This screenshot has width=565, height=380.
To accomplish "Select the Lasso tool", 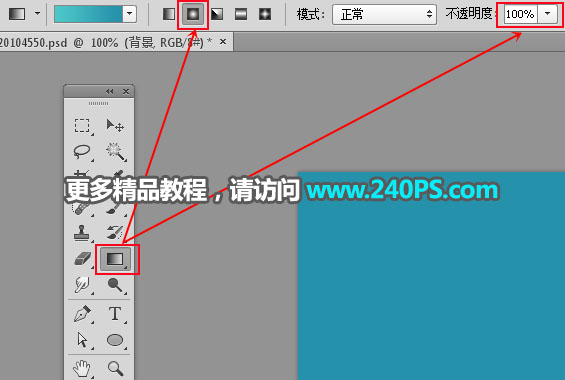I will click(82, 151).
